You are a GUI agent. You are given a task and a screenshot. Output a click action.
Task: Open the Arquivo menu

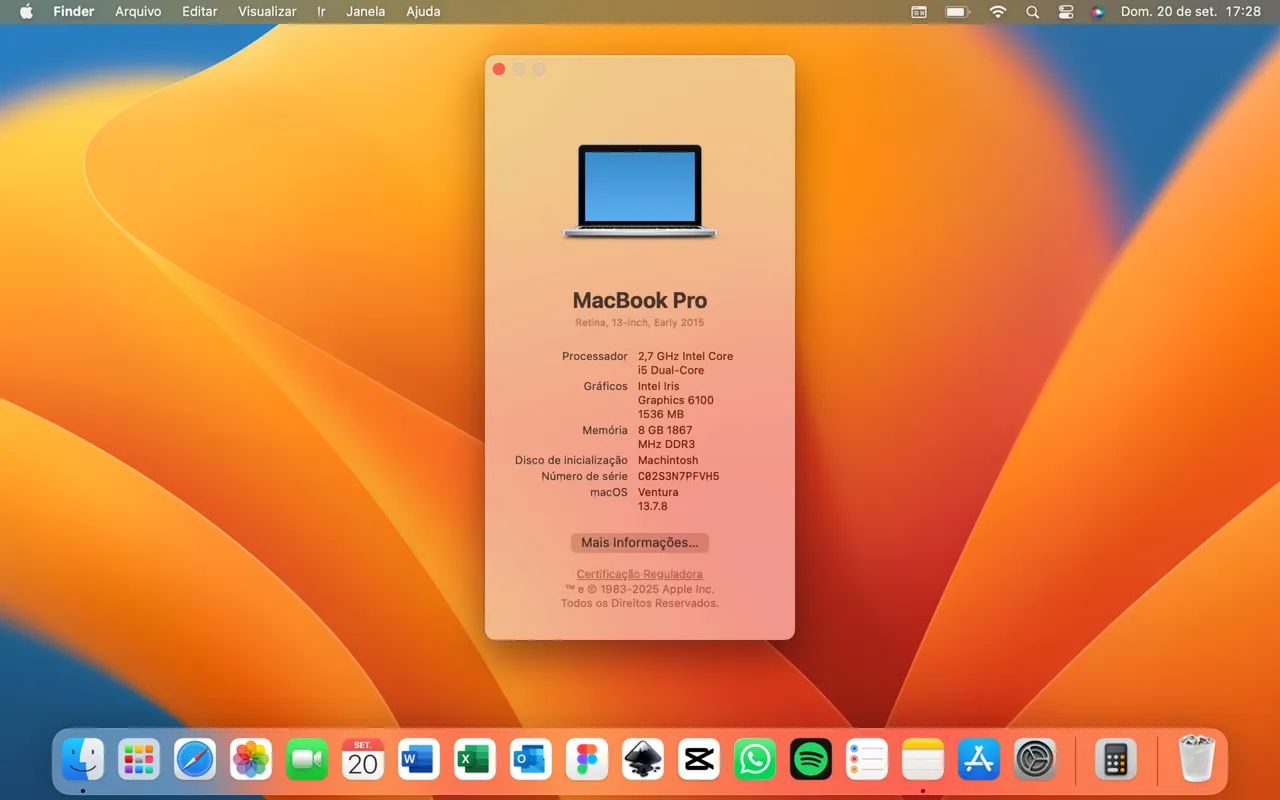138,12
